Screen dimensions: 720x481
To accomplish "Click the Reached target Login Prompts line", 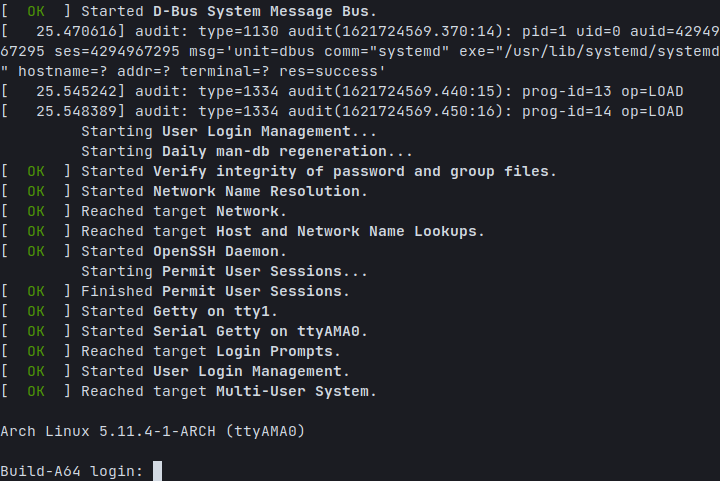I will point(171,352).
